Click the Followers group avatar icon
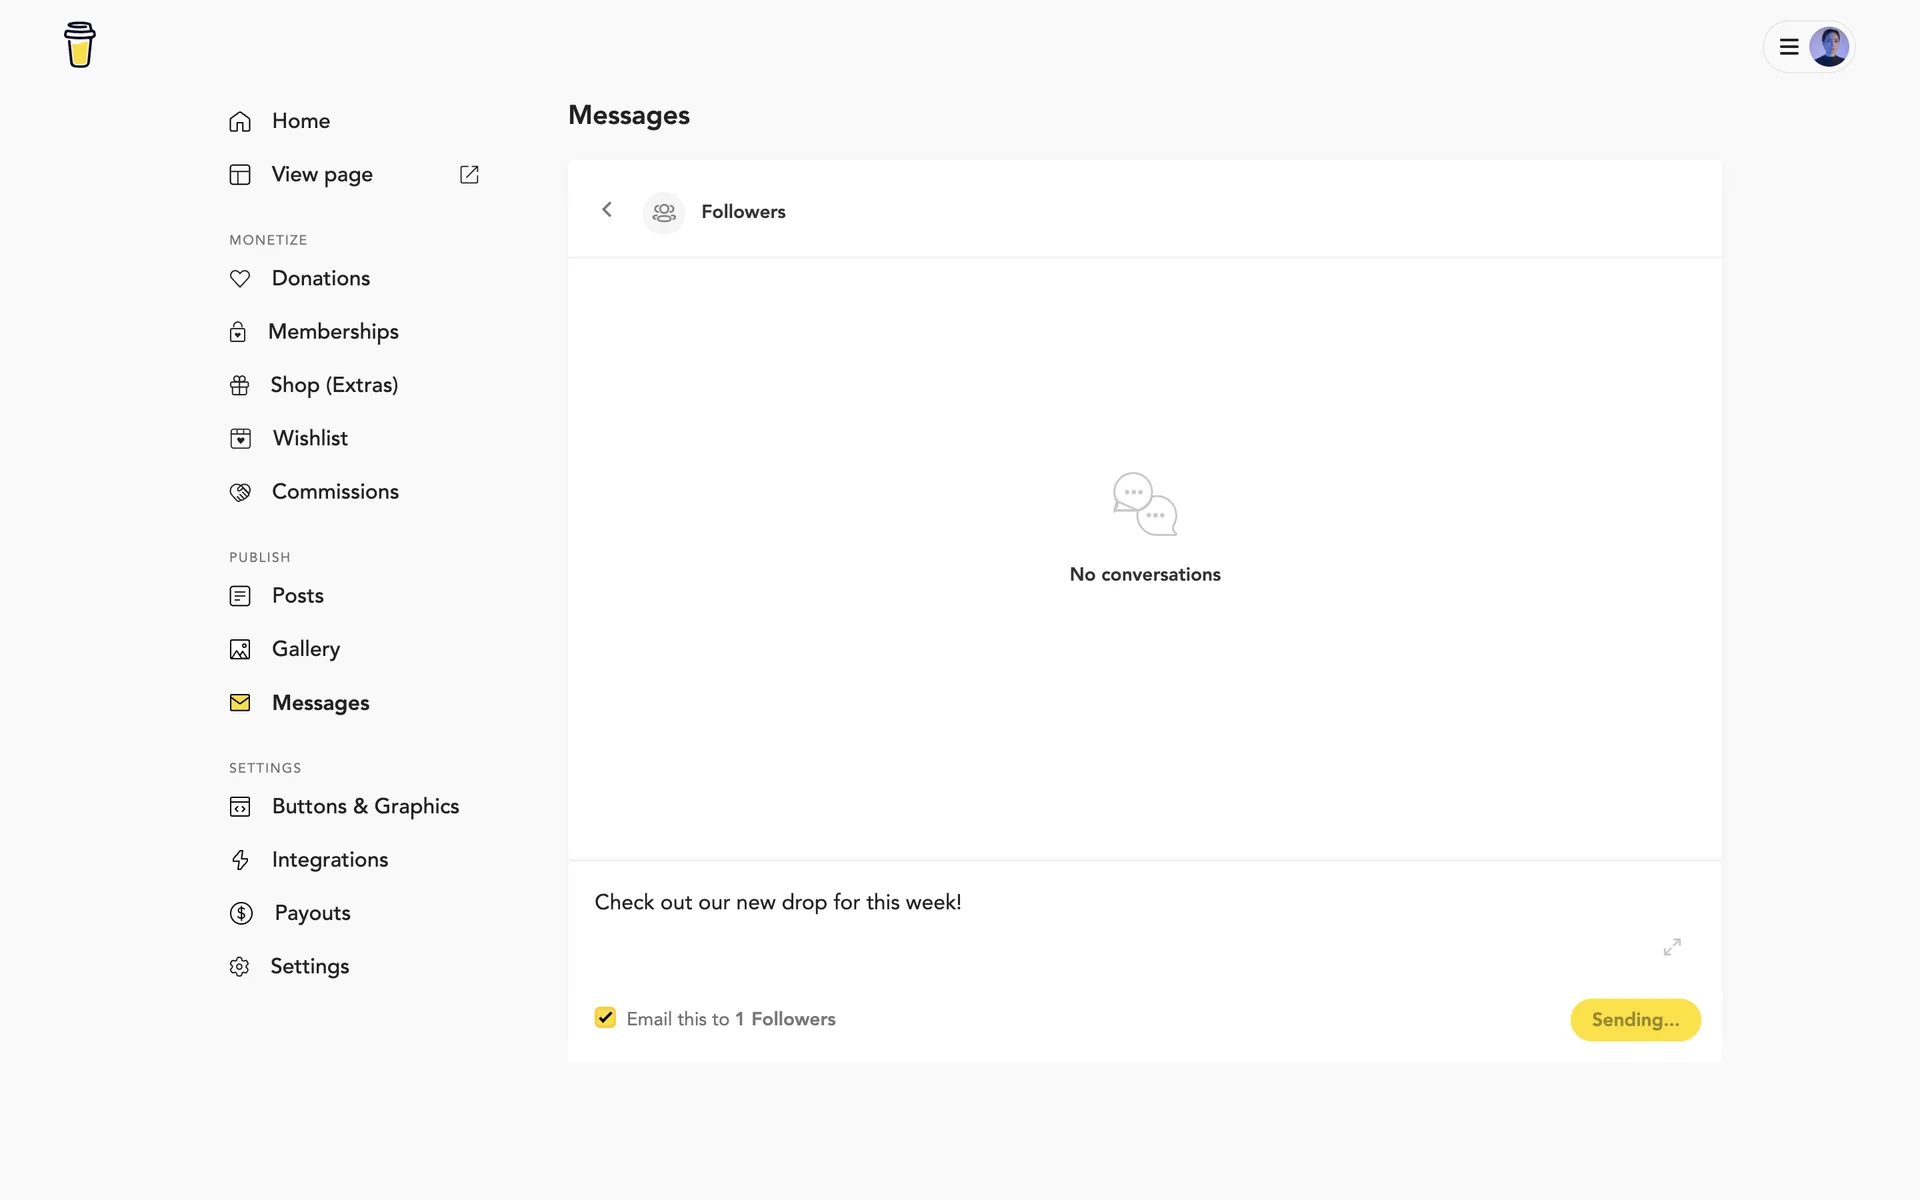 664,212
